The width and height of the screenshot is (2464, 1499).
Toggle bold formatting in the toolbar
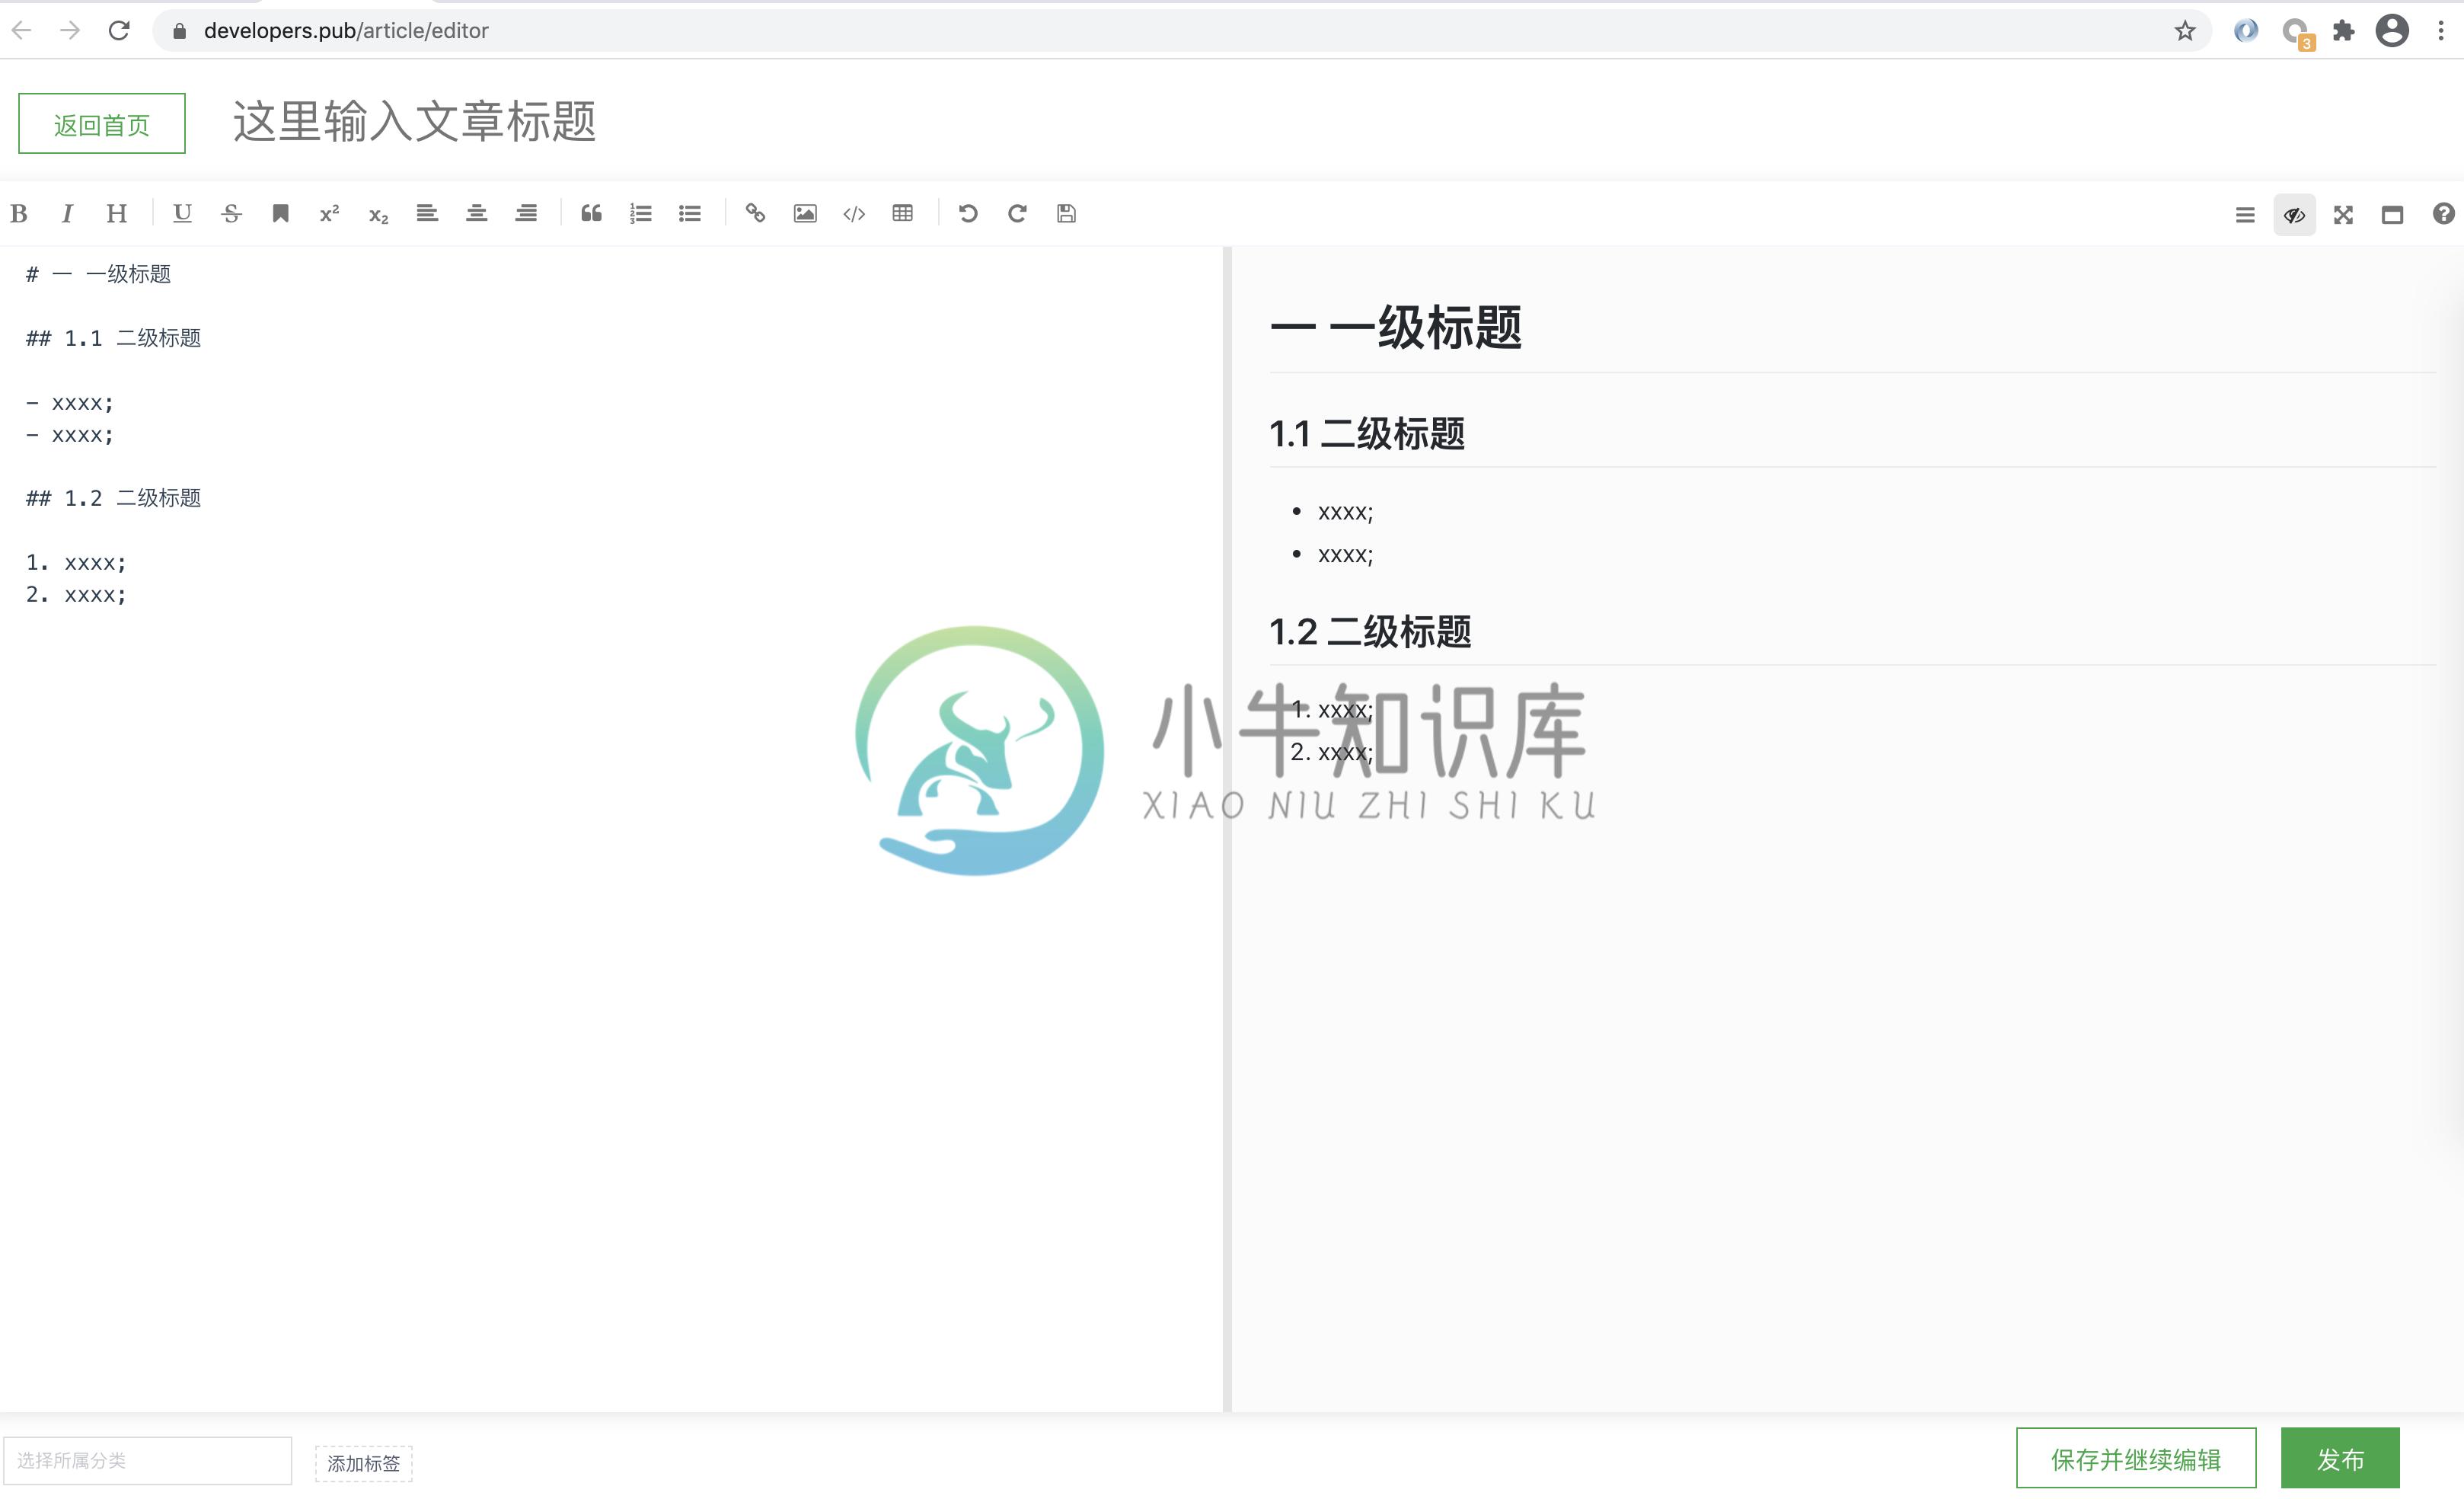tap(19, 213)
